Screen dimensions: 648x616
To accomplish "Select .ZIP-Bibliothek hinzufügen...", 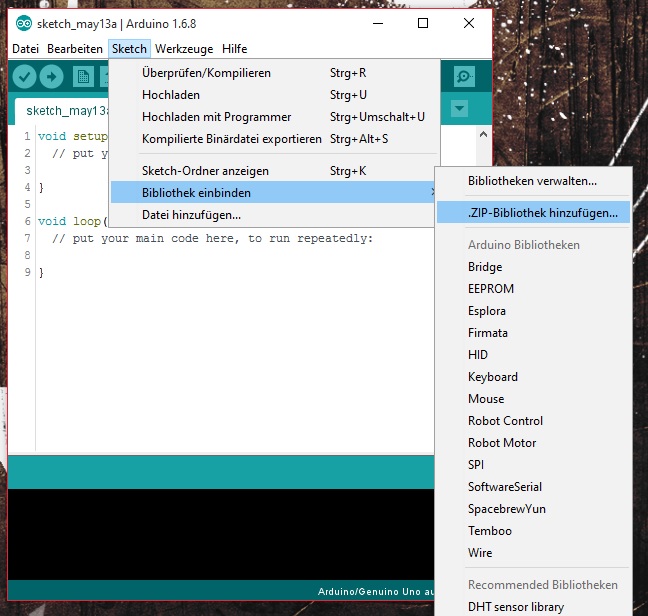I will [x=533, y=213].
